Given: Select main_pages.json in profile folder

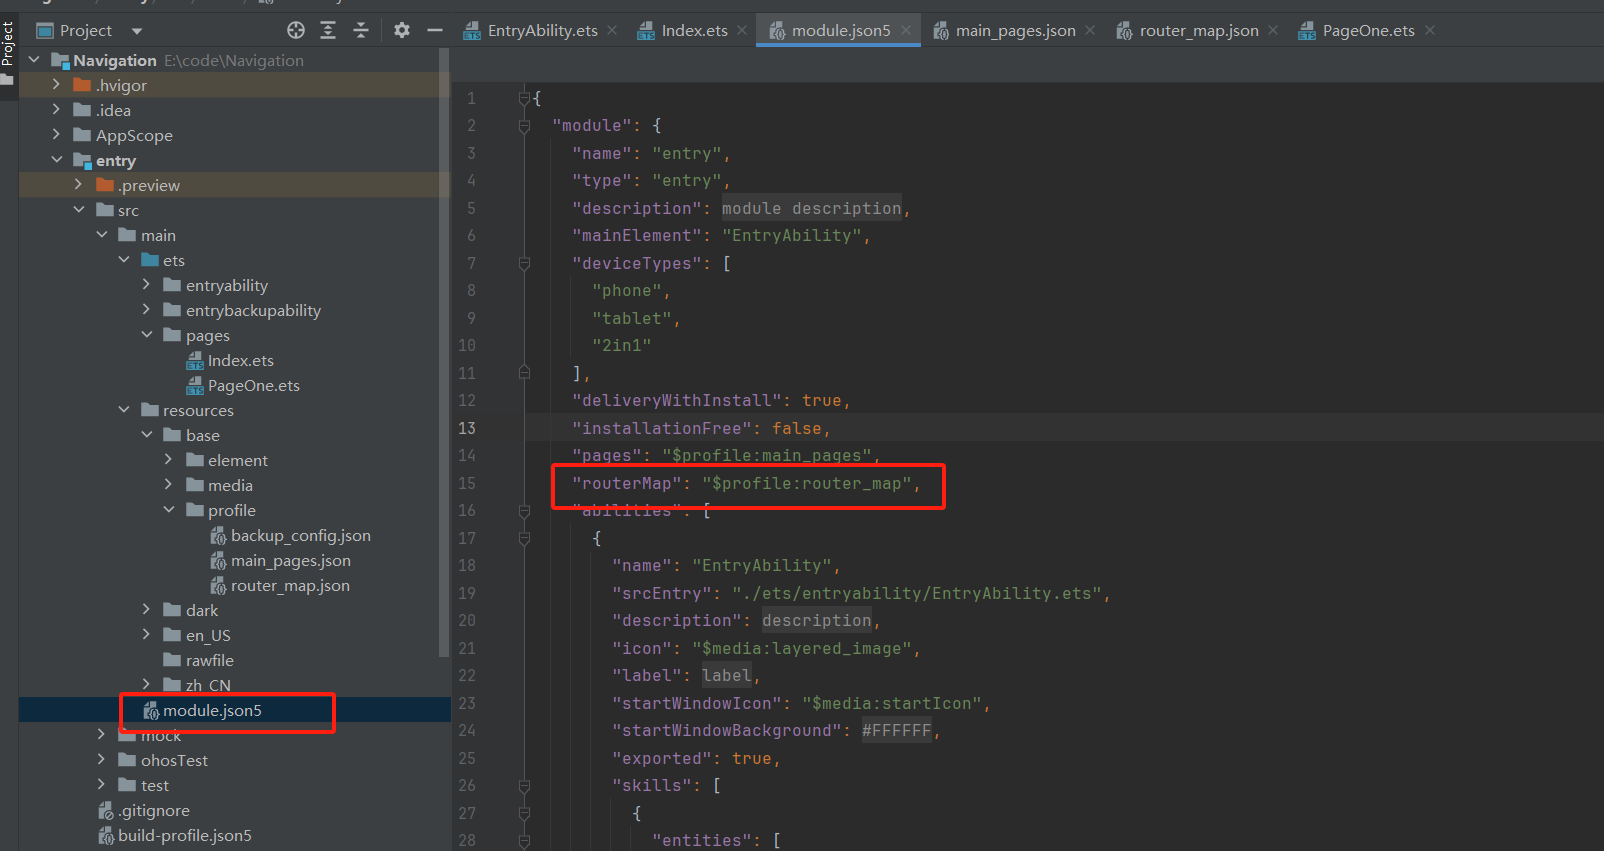Looking at the screenshot, I should pos(290,560).
